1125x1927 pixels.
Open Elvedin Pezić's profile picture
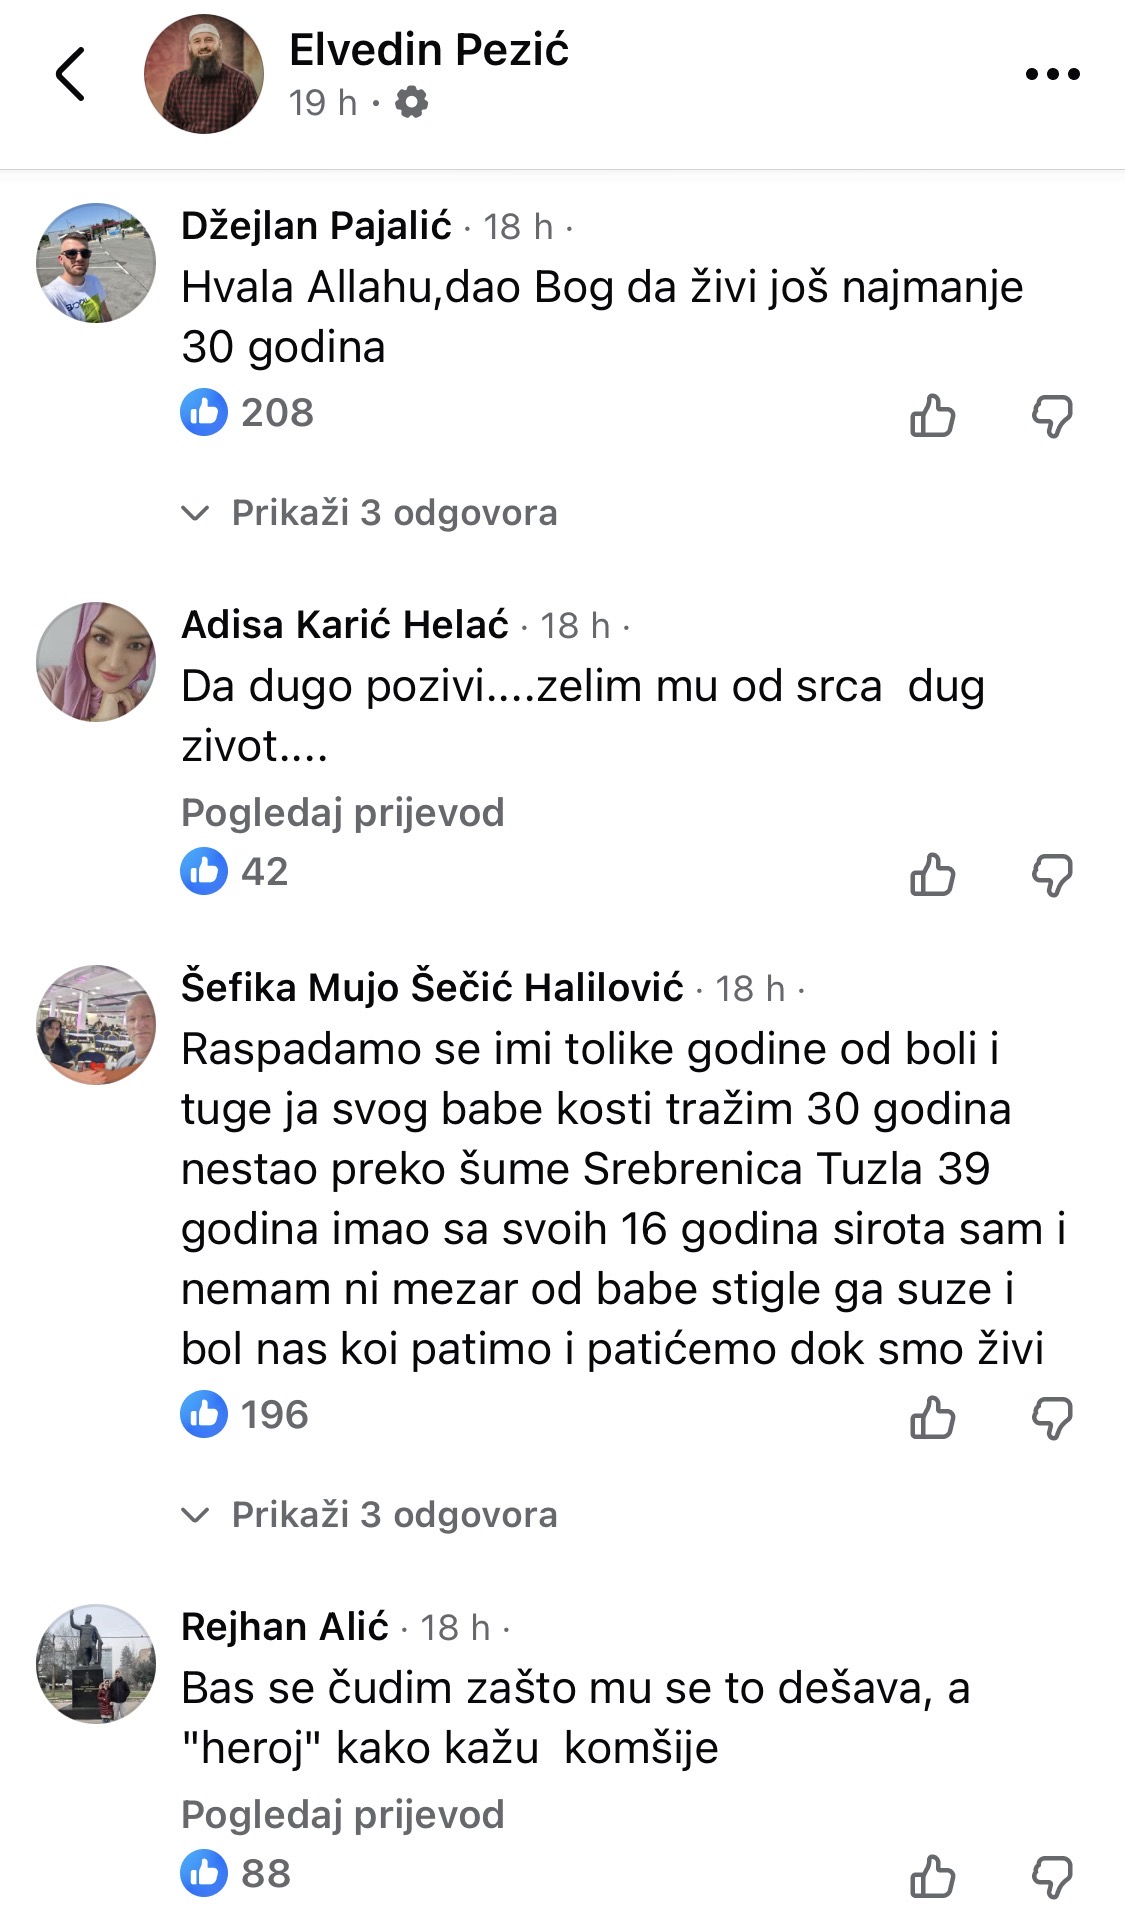click(x=204, y=74)
